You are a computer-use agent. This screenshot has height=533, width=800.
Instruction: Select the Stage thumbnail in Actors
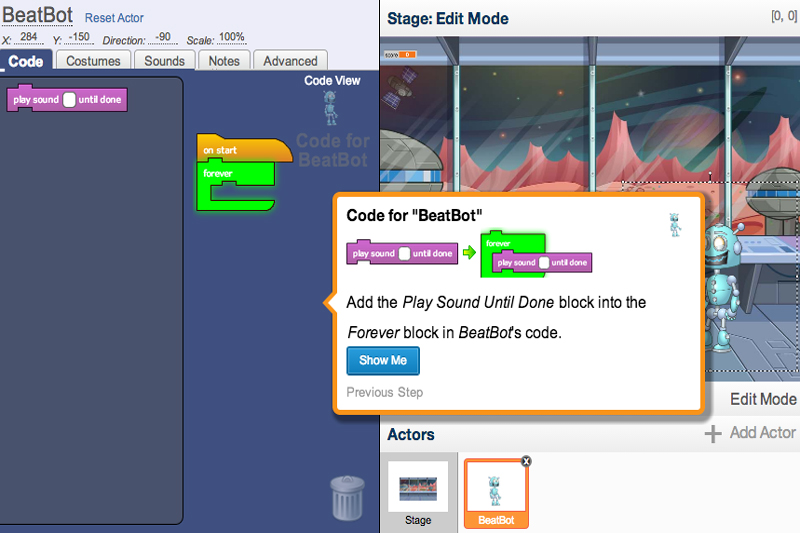pyautogui.click(x=418, y=489)
